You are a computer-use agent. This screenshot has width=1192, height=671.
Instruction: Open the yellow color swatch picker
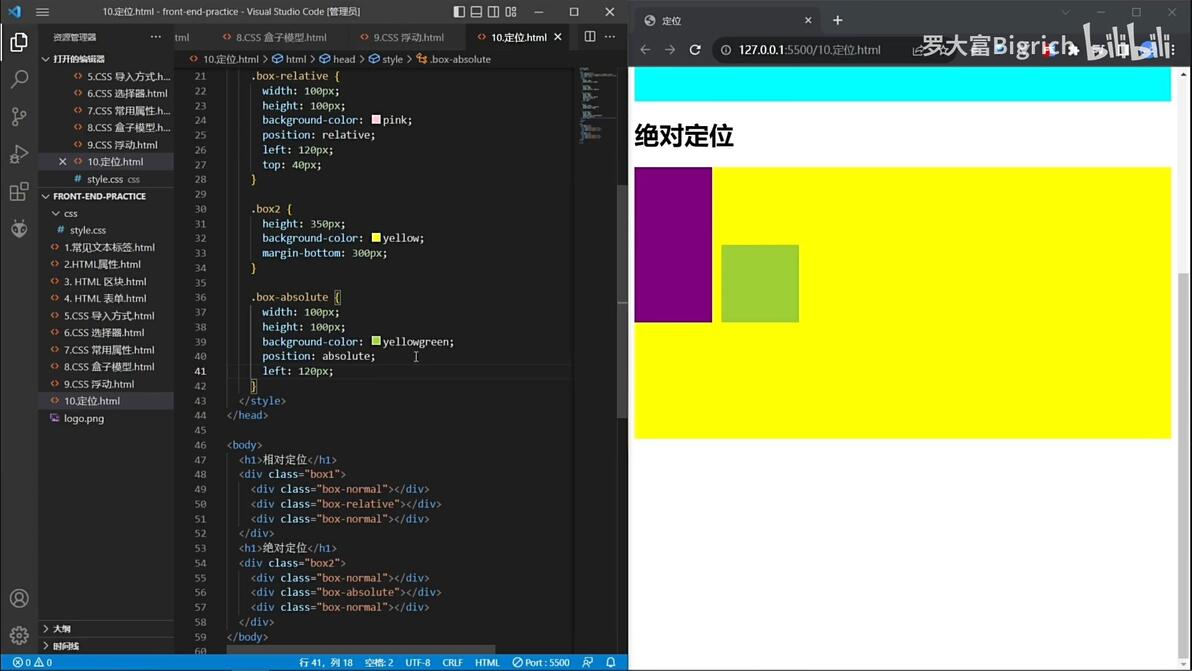tap(376, 238)
